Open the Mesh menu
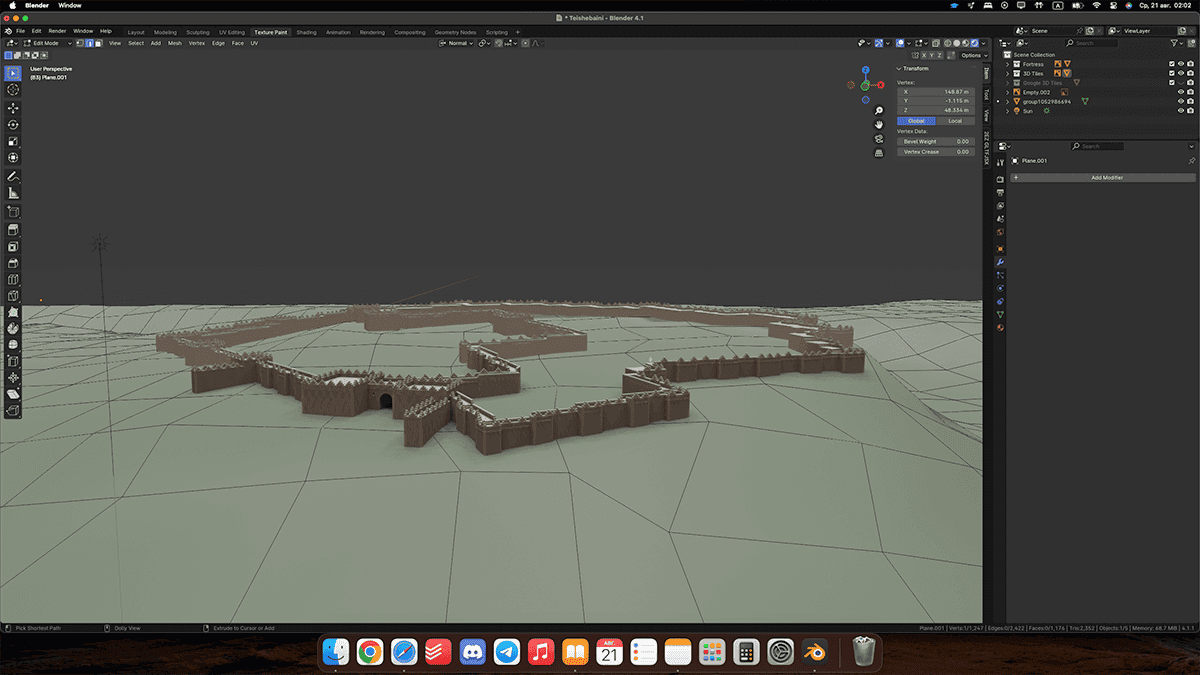The width and height of the screenshot is (1200, 675). 175,43
